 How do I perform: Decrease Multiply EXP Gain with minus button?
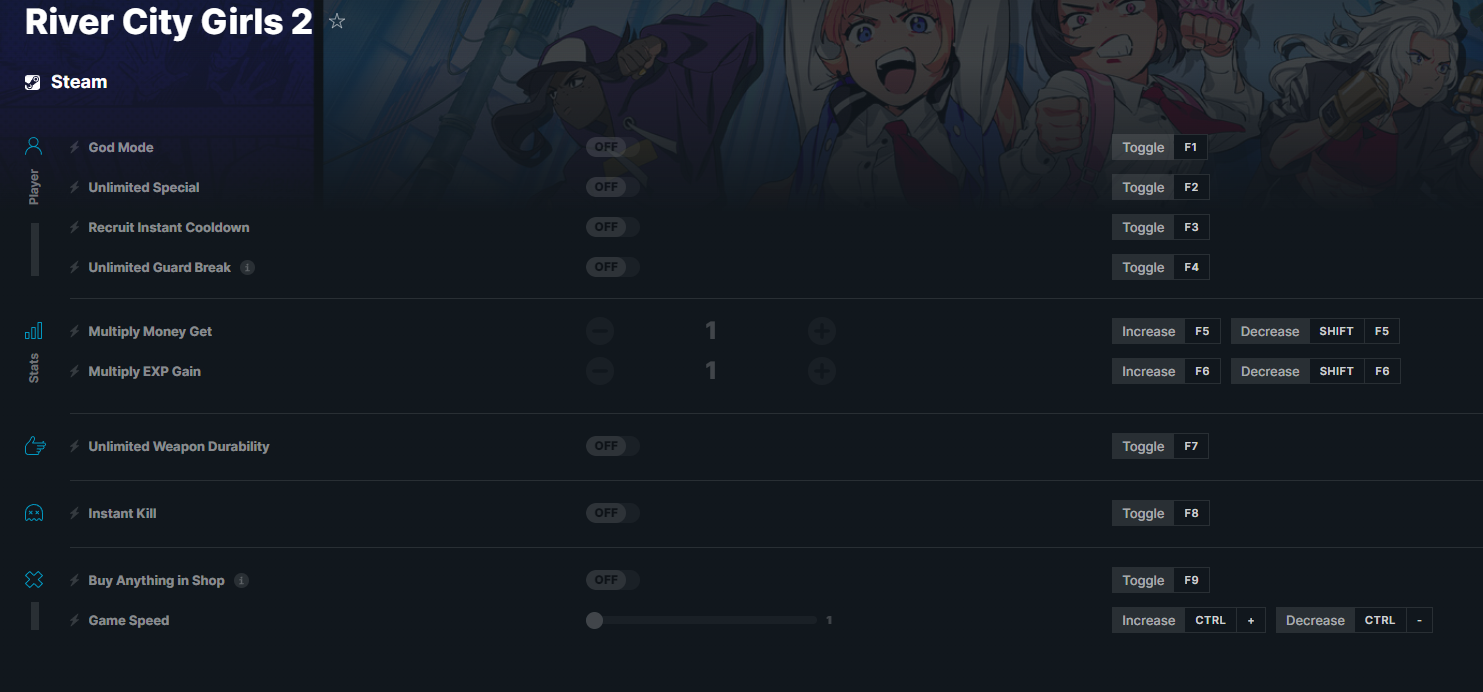600,371
